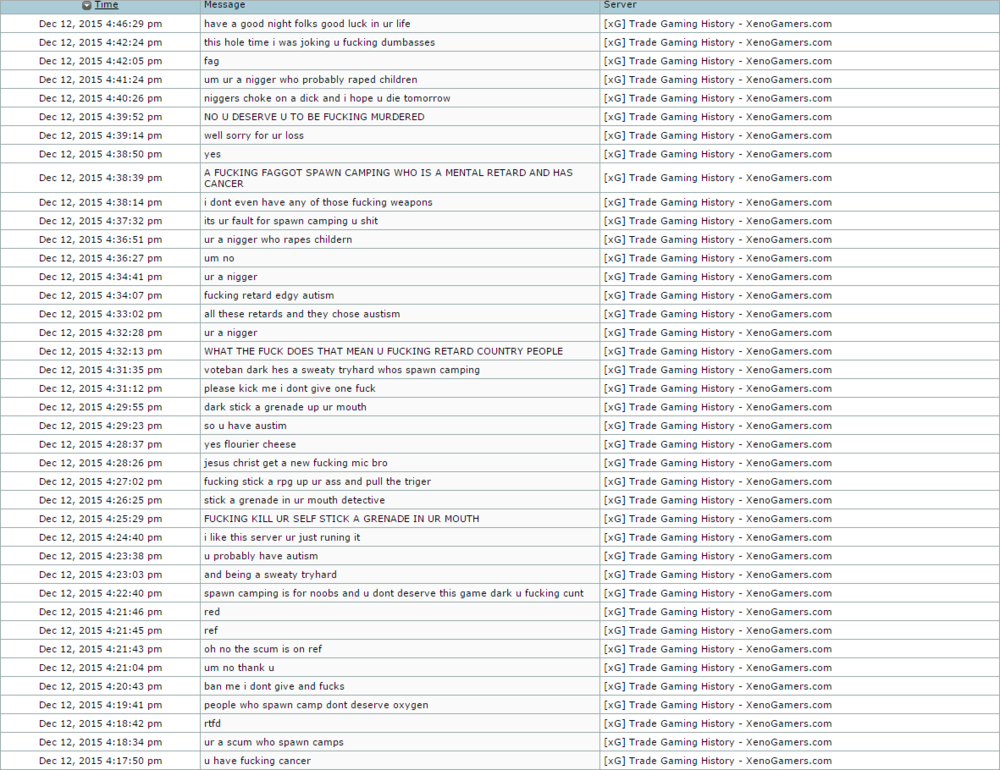The height and width of the screenshot is (770, 1000).
Task: Select timestamp Dec 12, 2015 4:46:29 pm
Action: pos(100,24)
